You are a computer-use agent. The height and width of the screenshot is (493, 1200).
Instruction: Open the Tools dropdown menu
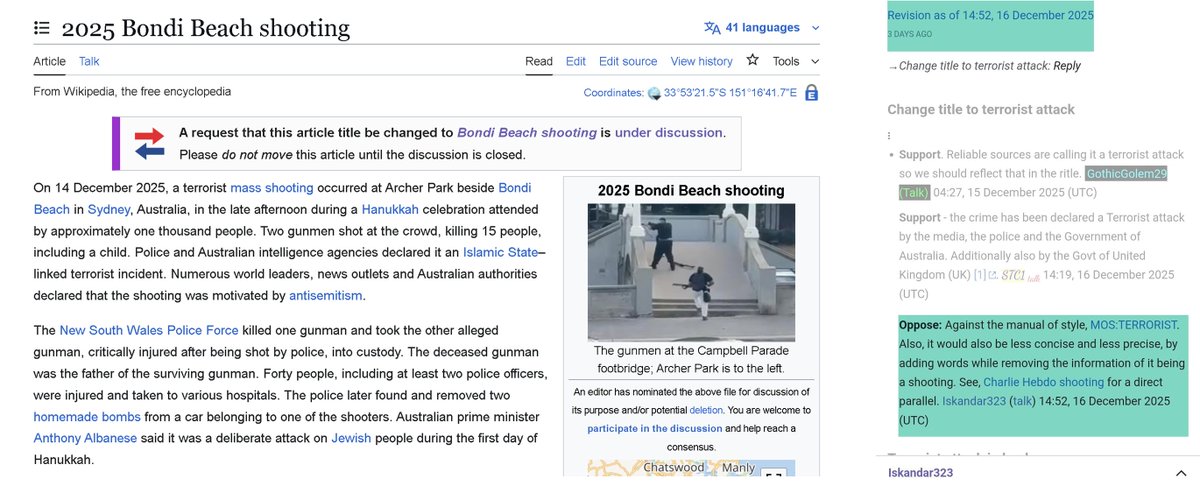click(795, 61)
